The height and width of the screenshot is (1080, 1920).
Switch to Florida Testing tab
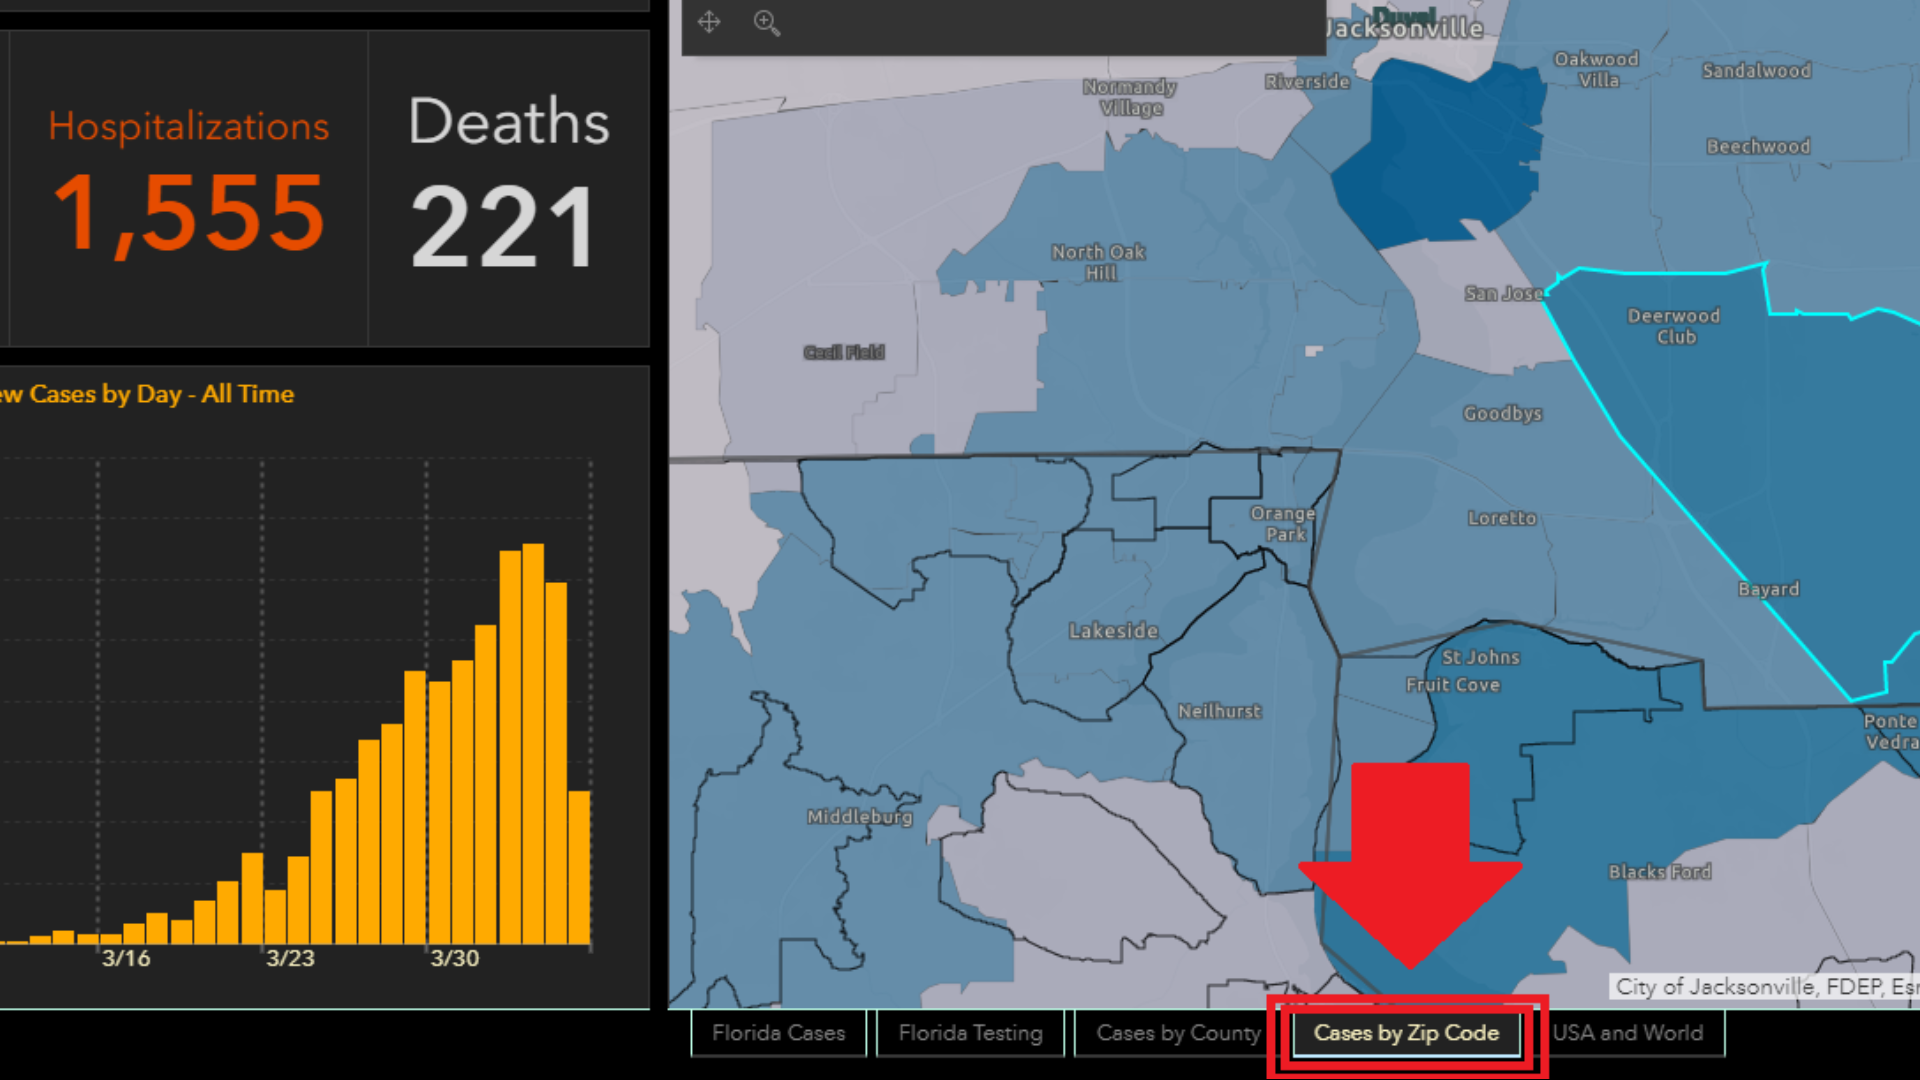(970, 1033)
